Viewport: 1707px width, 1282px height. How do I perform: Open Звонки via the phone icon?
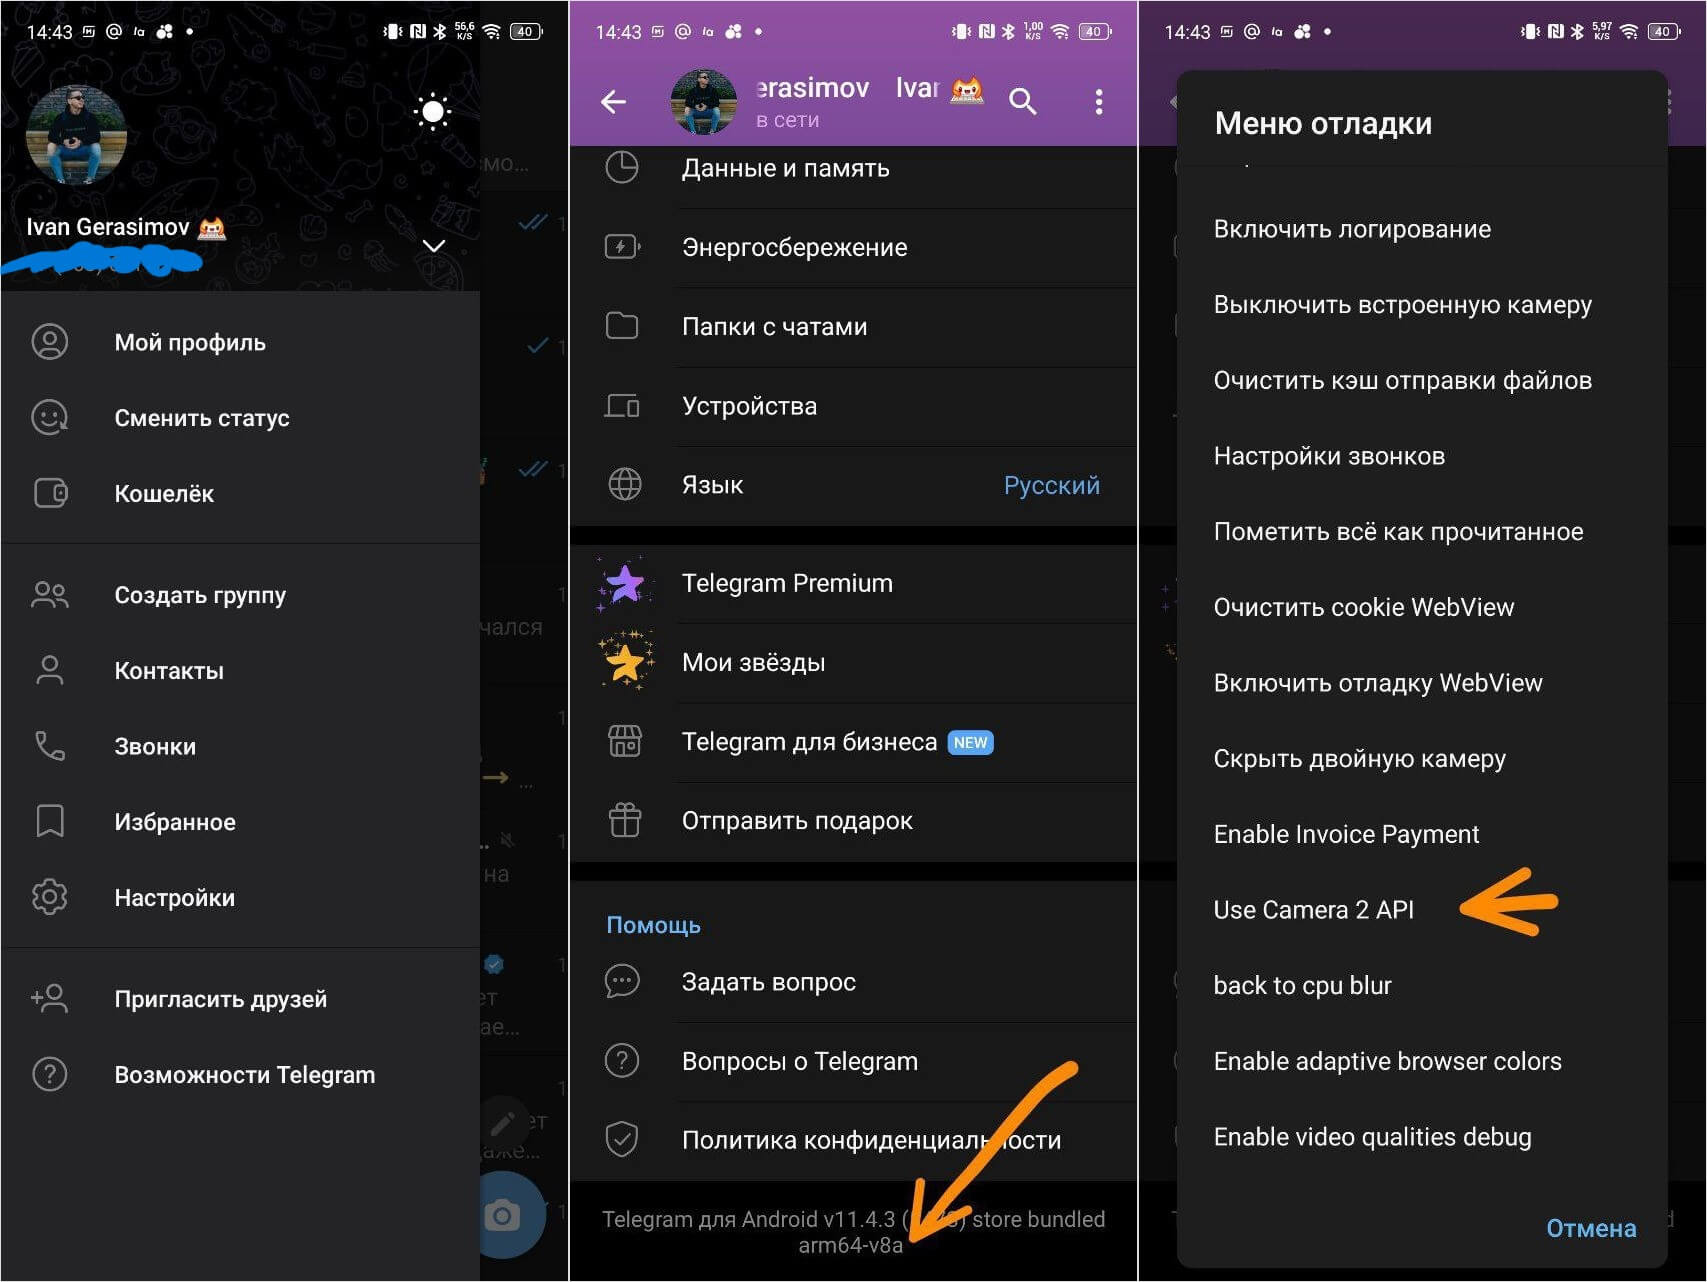point(50,745)
